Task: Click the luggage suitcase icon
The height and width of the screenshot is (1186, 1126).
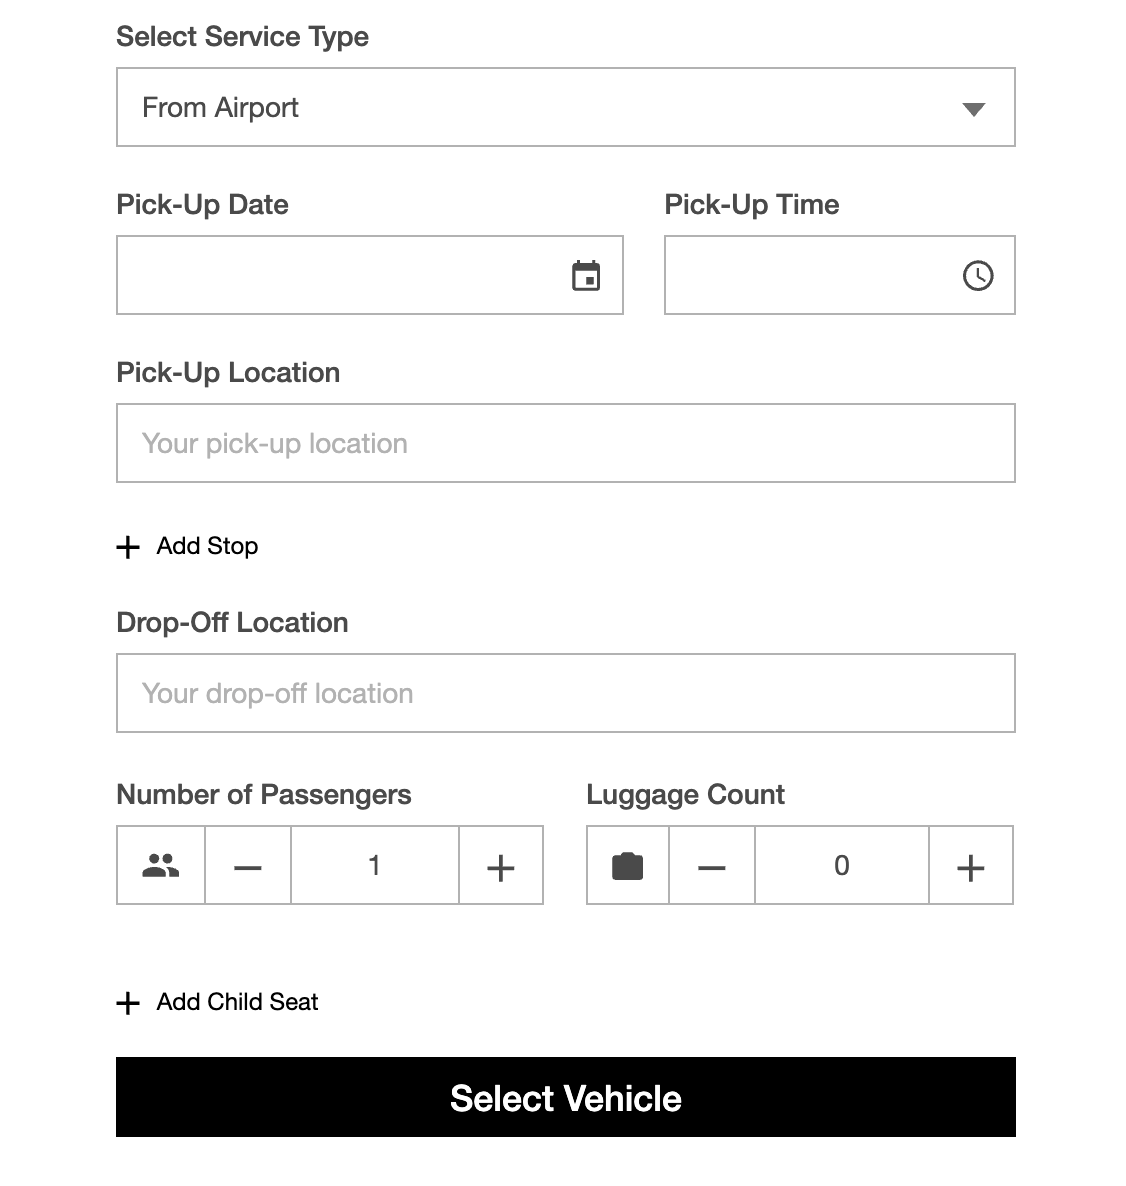Action: (627, 865)
